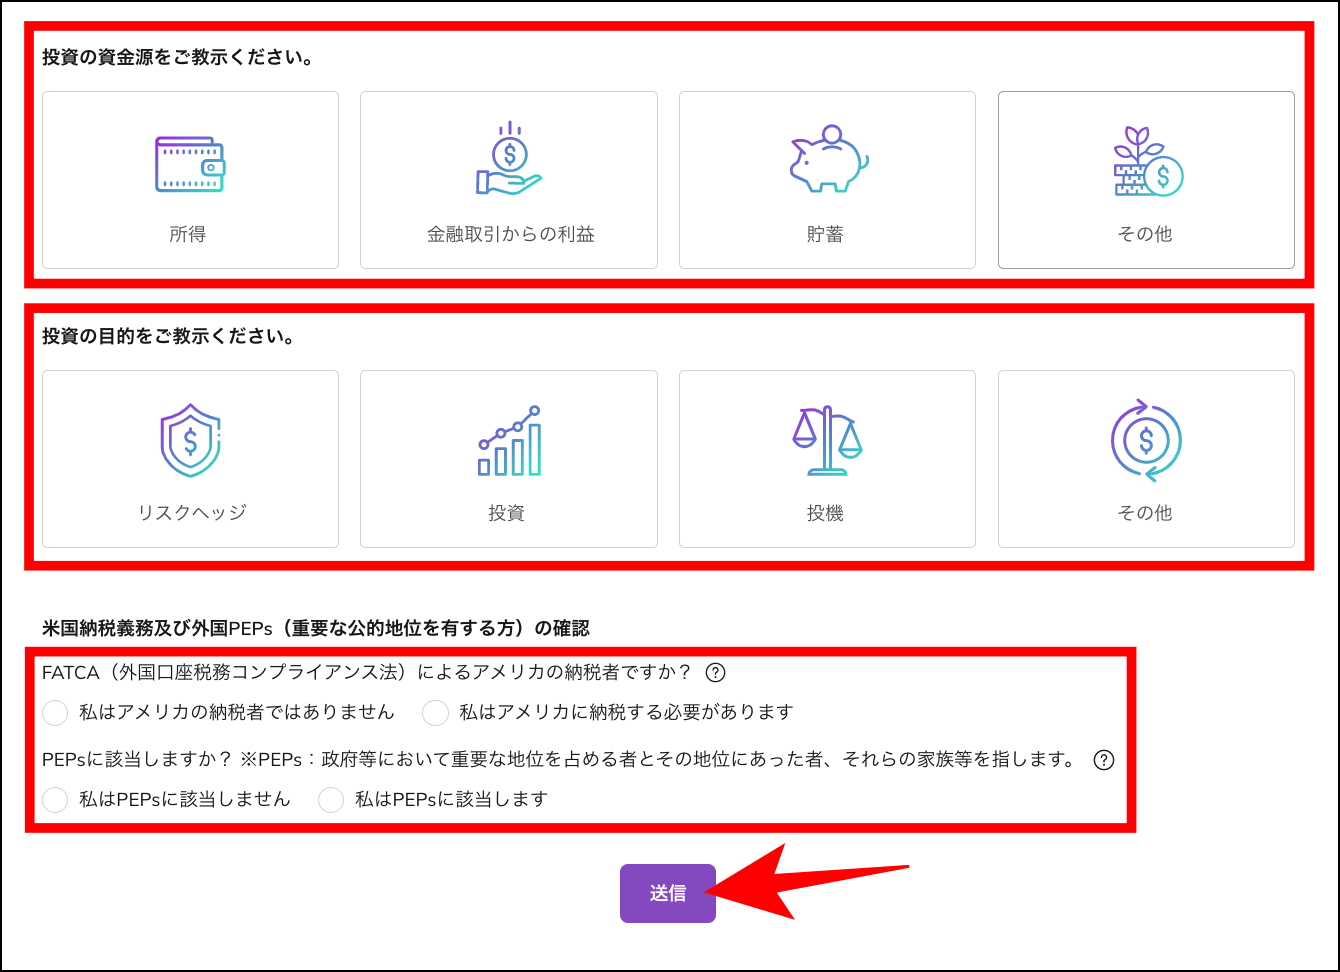Choose 私はPEPsに該当します
This screenshot has width=1340, height=972.
pyautogui.click(x=331, y=800)
